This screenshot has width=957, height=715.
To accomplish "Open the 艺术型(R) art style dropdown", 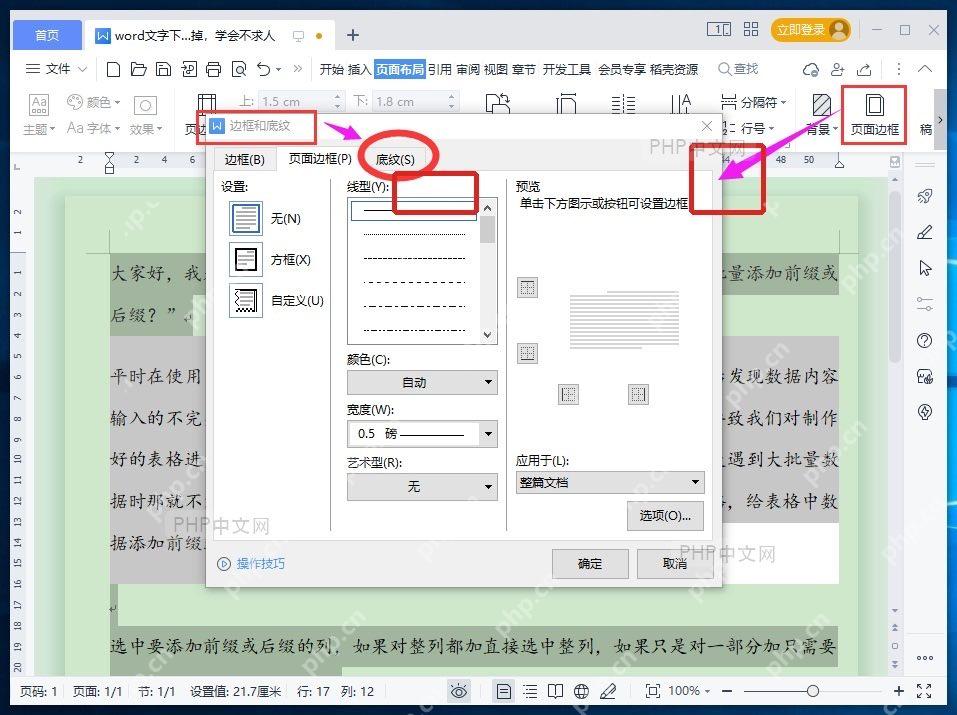I will [x=422, y=487].
